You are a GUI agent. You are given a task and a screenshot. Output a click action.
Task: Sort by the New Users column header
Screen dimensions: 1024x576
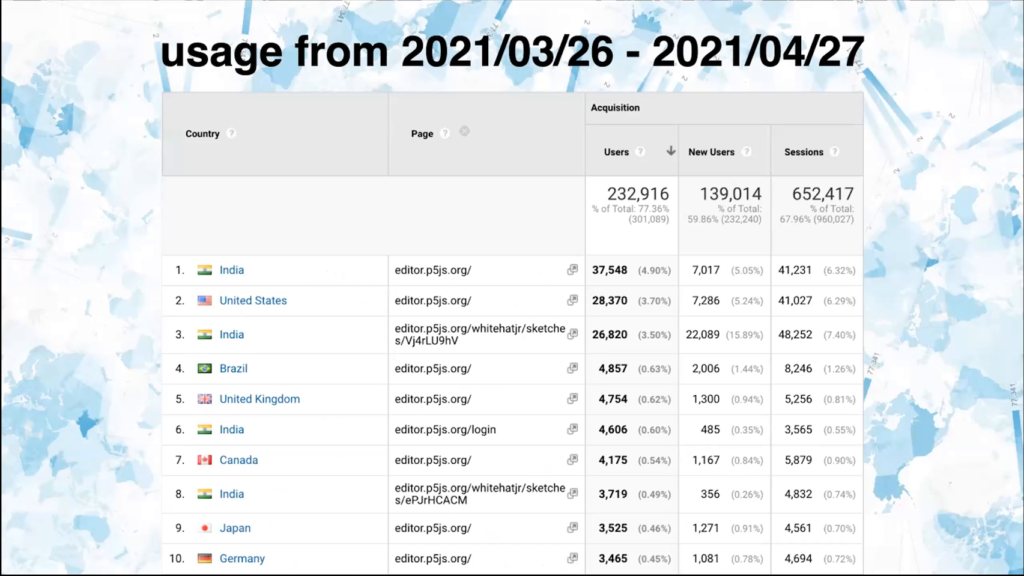point(711,152)
